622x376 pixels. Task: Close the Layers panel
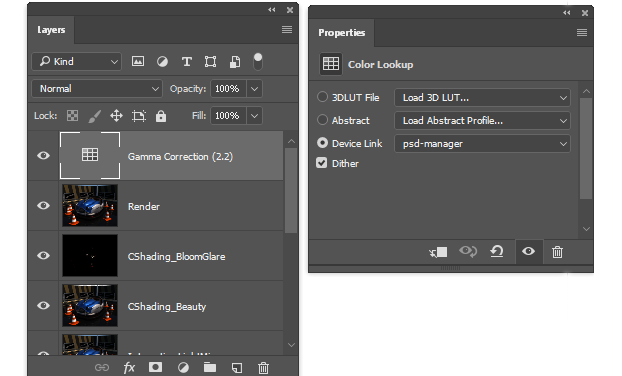pos(290,10)
